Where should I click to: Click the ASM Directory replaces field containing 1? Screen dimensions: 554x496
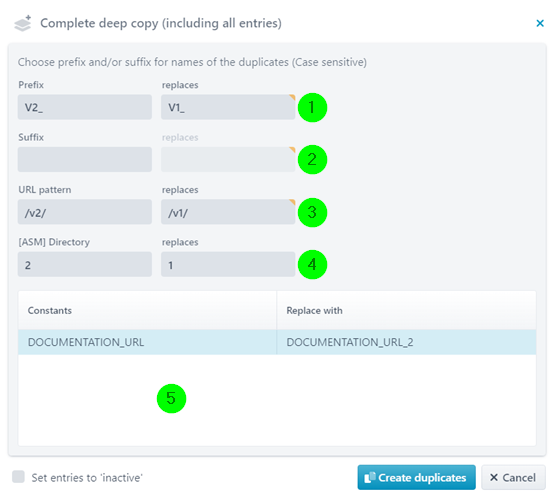coord(228,264)
